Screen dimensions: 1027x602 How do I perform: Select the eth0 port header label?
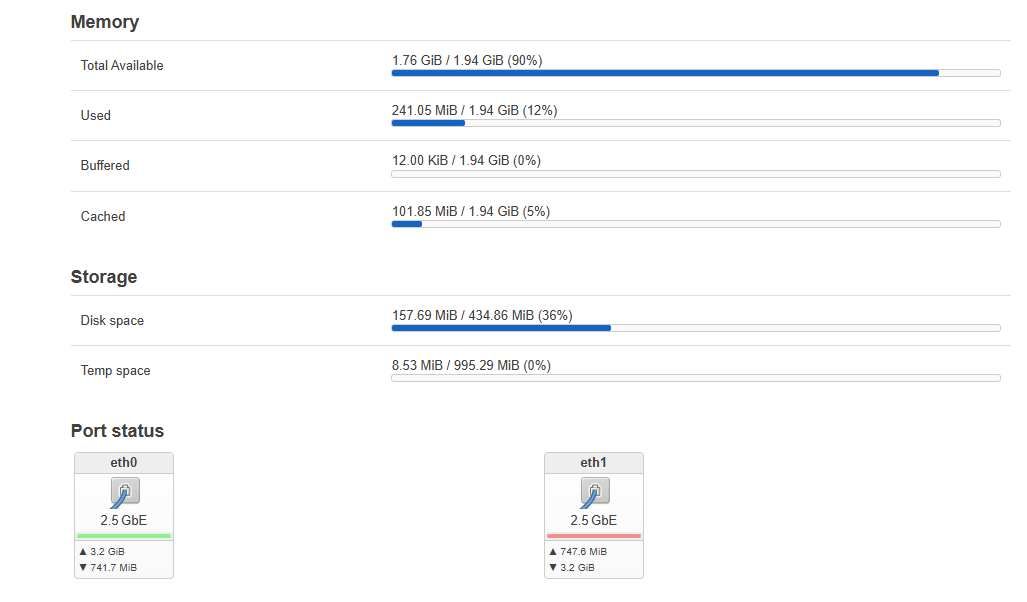[124, 463]
